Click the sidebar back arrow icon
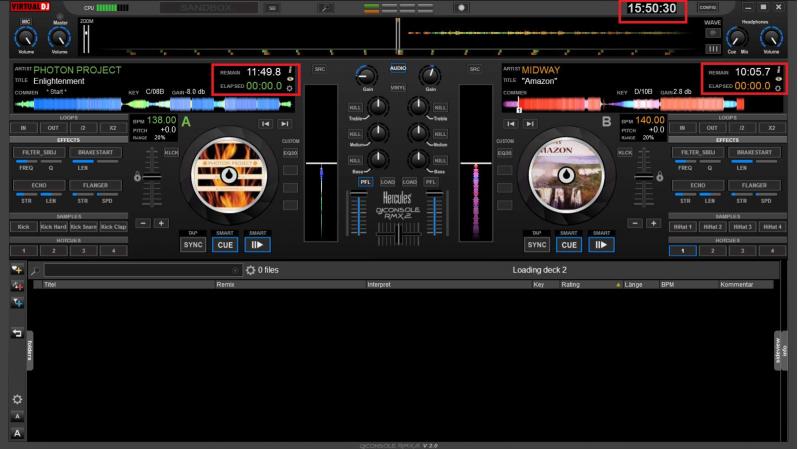 click(17, 333)
